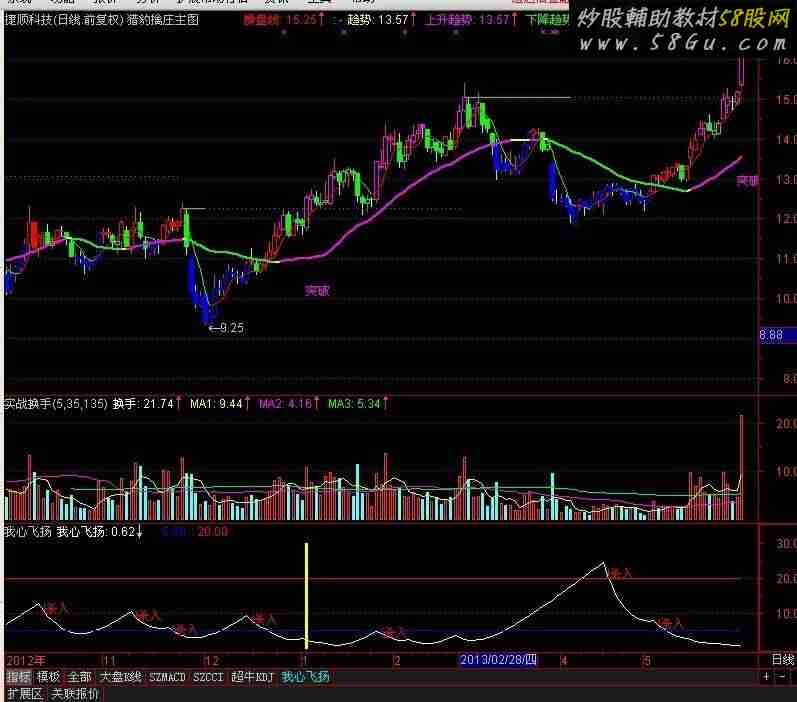Viewport: 797px width, 702px height.
Task: Click the leftmost 买入 signal label
Action: (x=56, y=607)
